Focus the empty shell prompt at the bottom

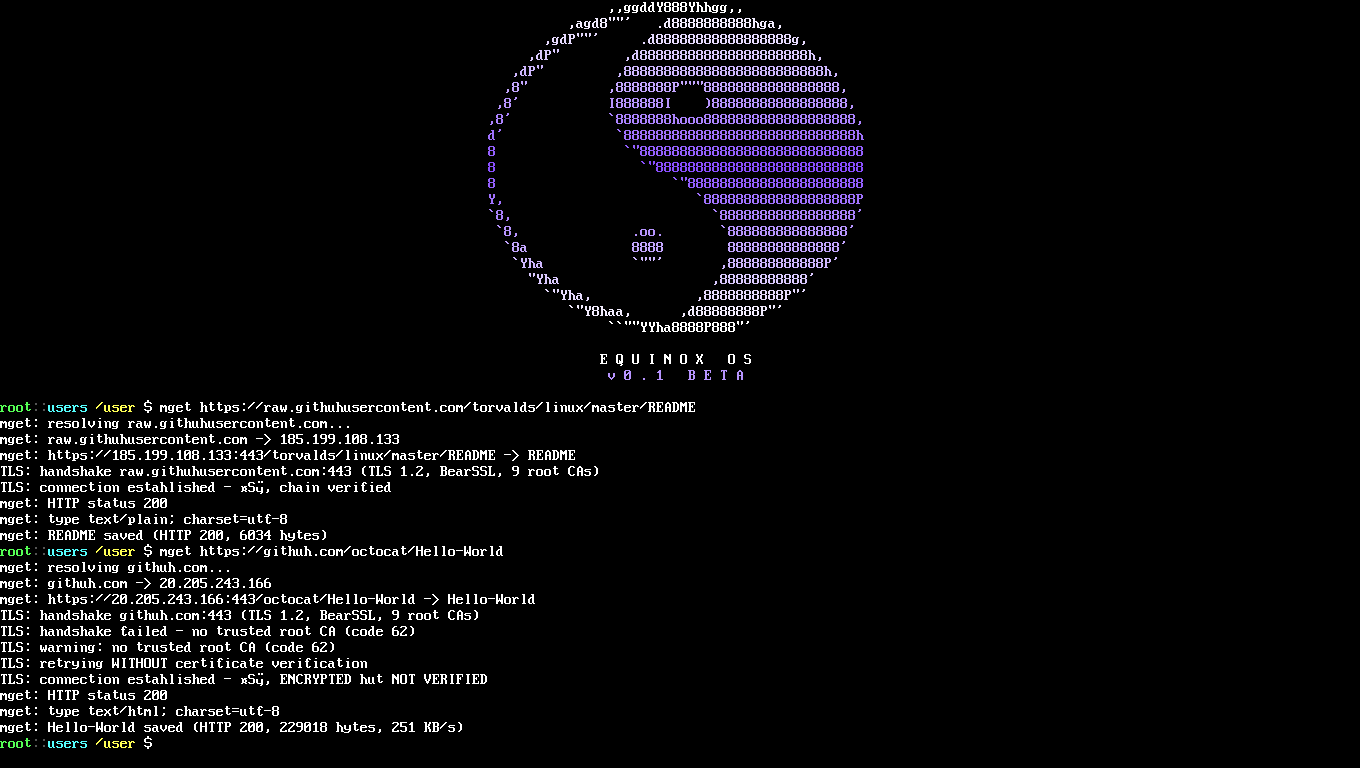(76, 743)
